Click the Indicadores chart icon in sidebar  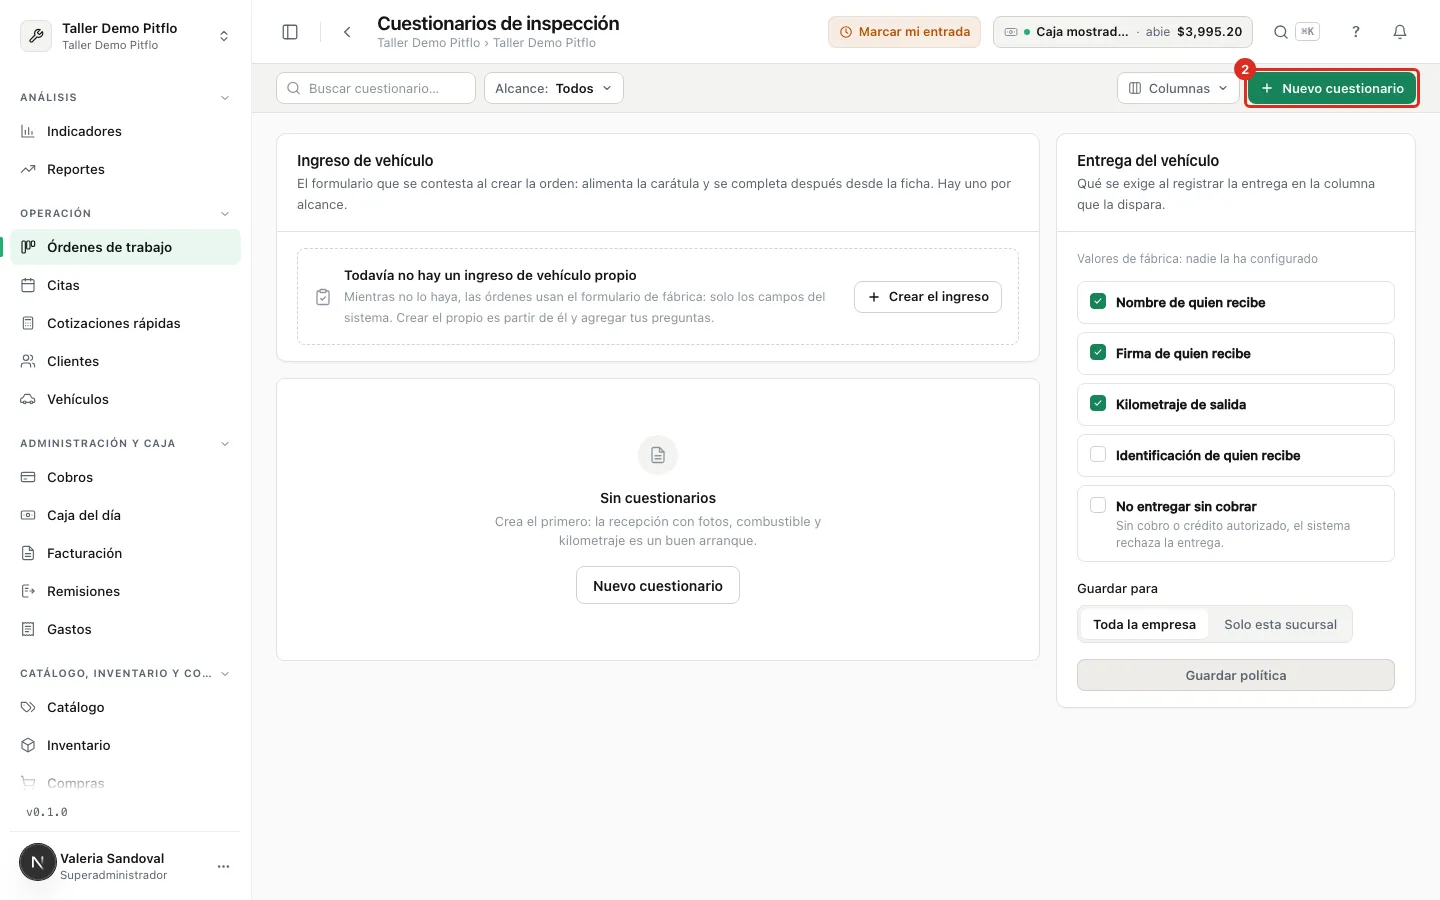(x=28, y=131)
